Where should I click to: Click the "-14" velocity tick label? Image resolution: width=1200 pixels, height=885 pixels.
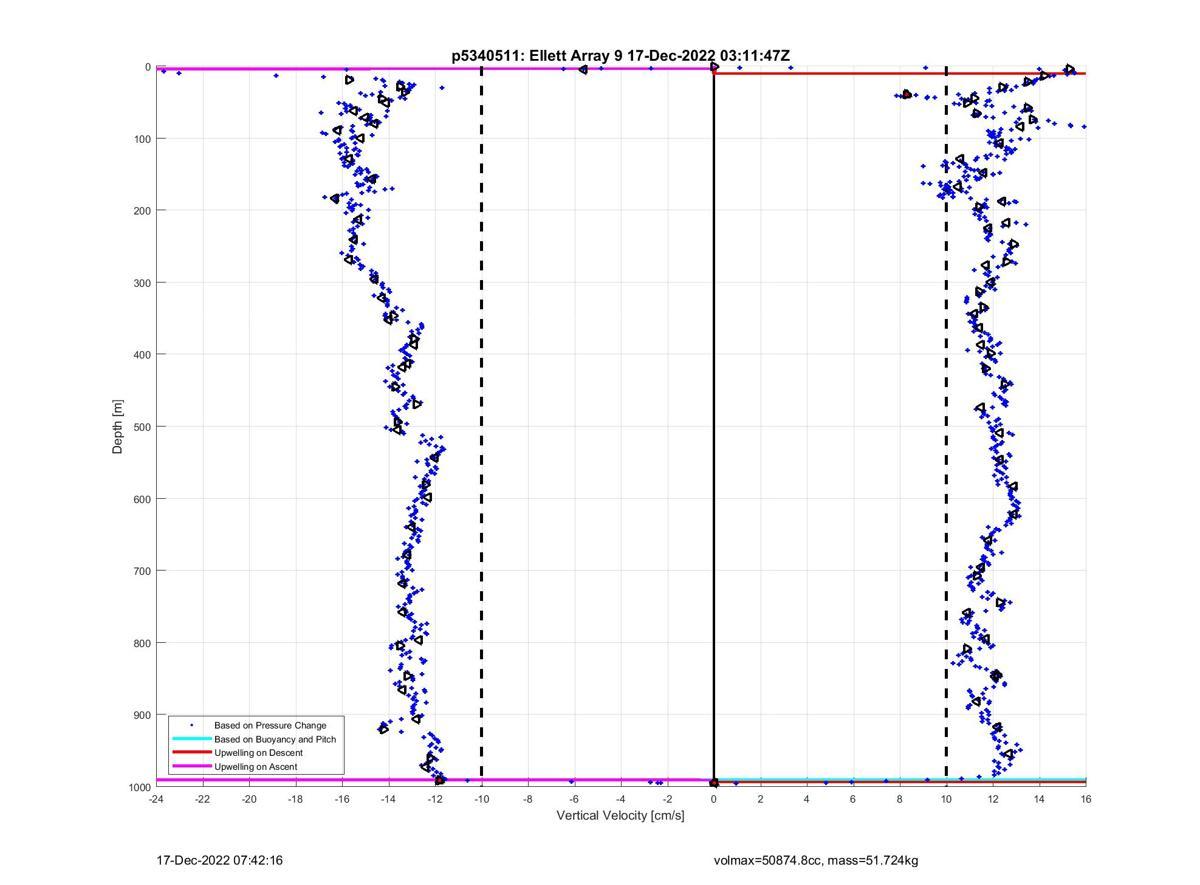[388, 799]
